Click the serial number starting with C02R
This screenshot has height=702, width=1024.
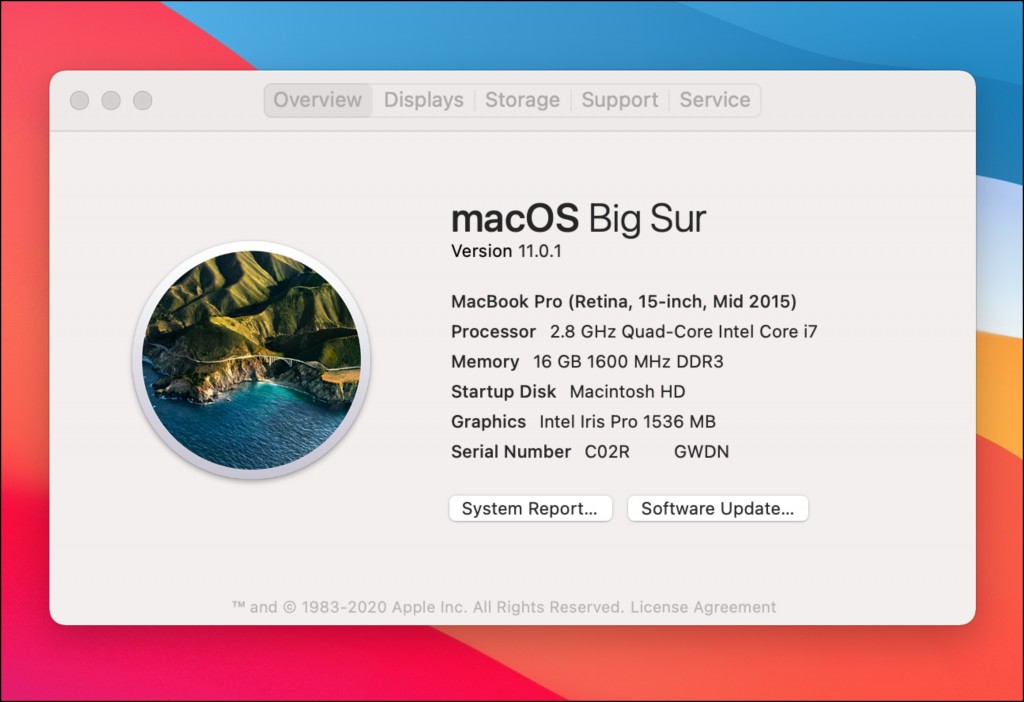click(x=657, y=452)
